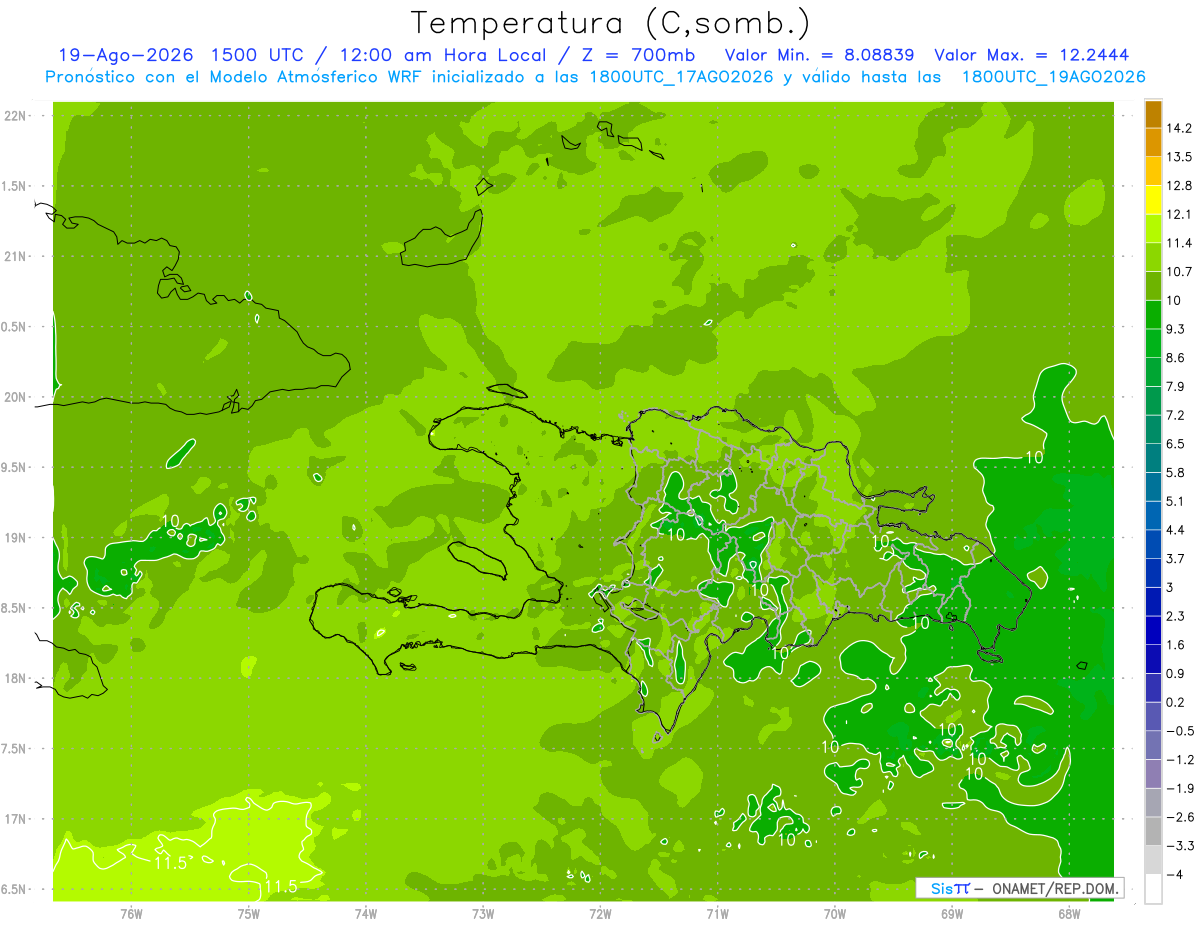Click the '71W' longitude label
Screen dimensions: 1200x927
717,913
